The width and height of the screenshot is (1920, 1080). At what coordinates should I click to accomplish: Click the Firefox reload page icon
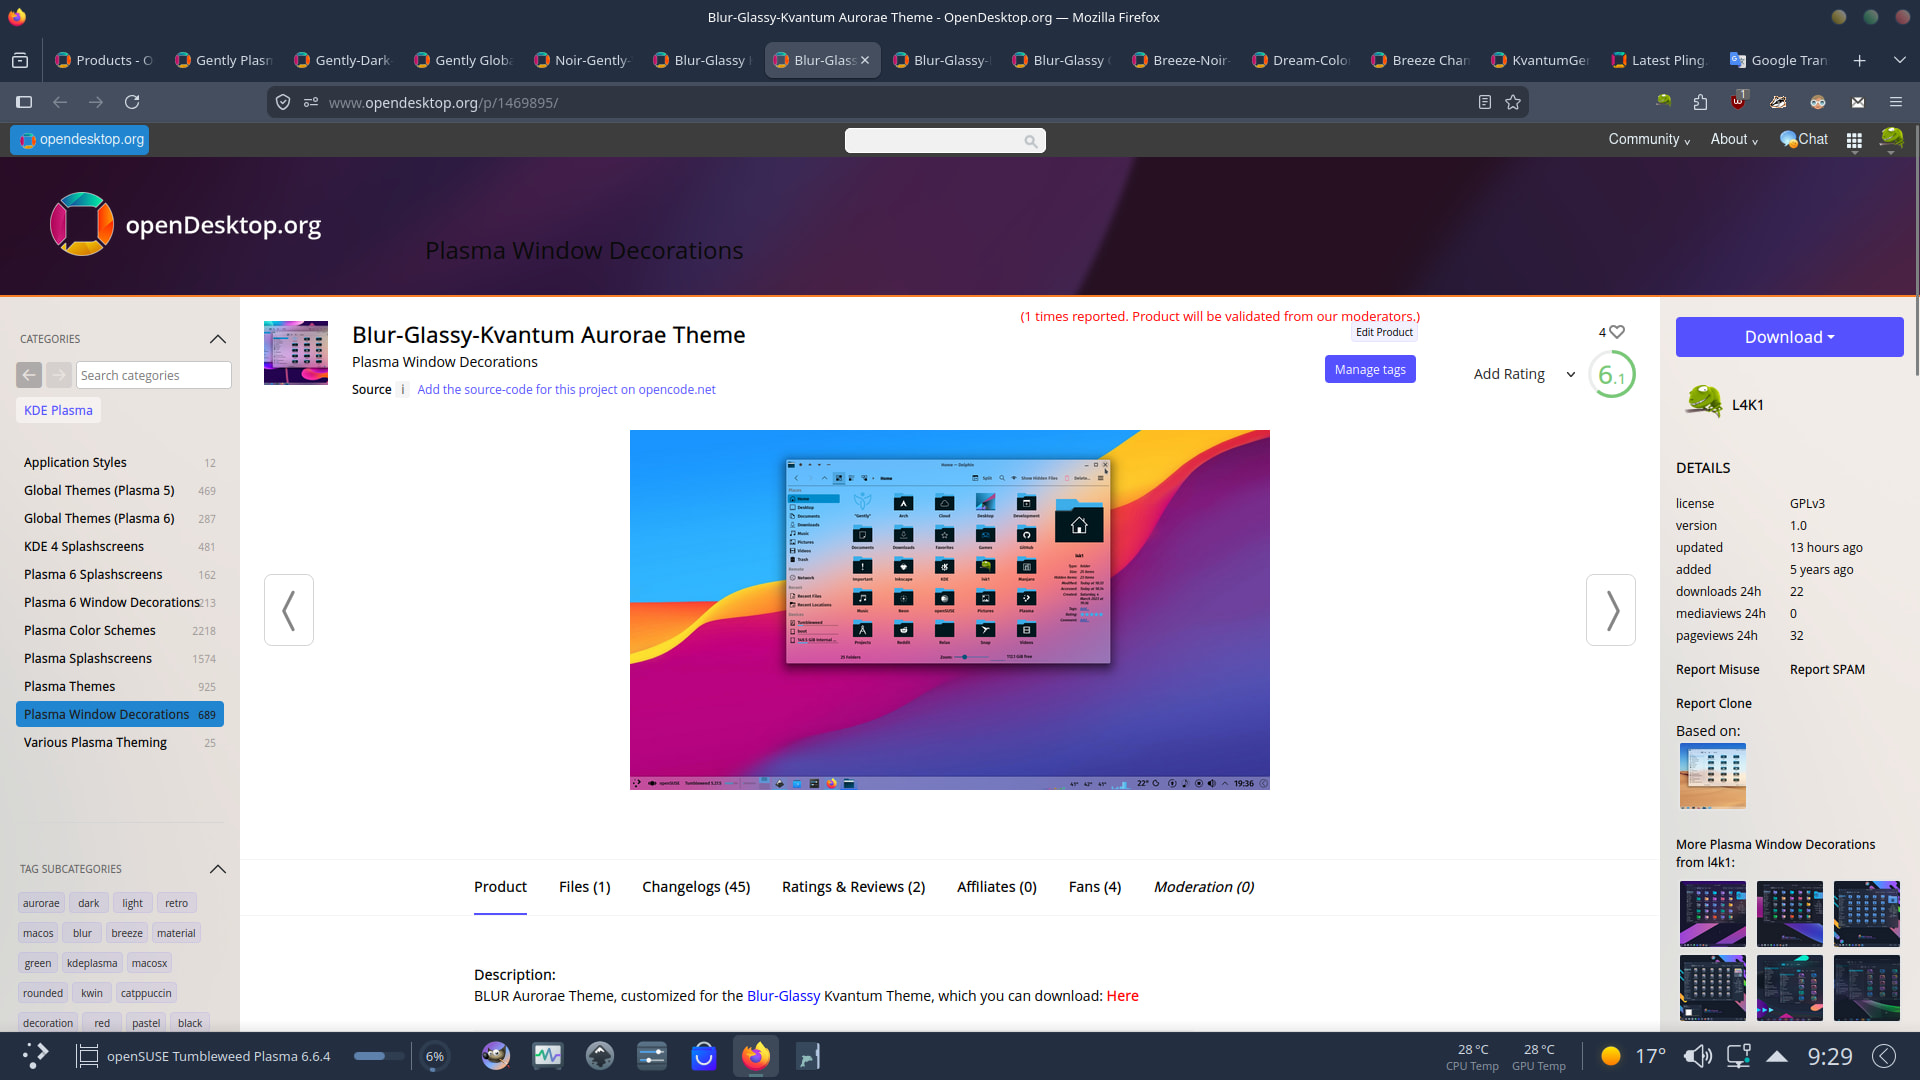(x=132, y=102)
